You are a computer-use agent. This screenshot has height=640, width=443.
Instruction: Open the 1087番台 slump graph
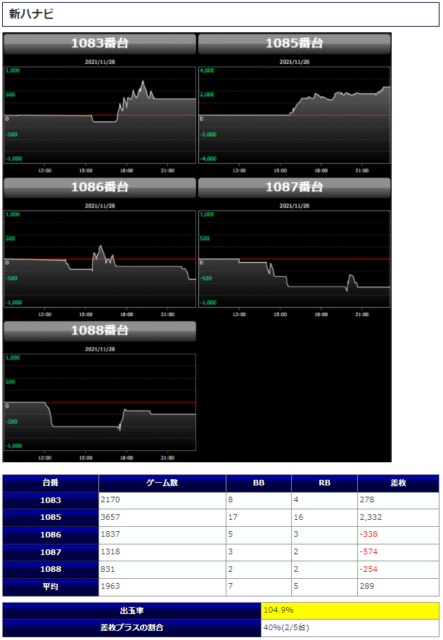294,259
